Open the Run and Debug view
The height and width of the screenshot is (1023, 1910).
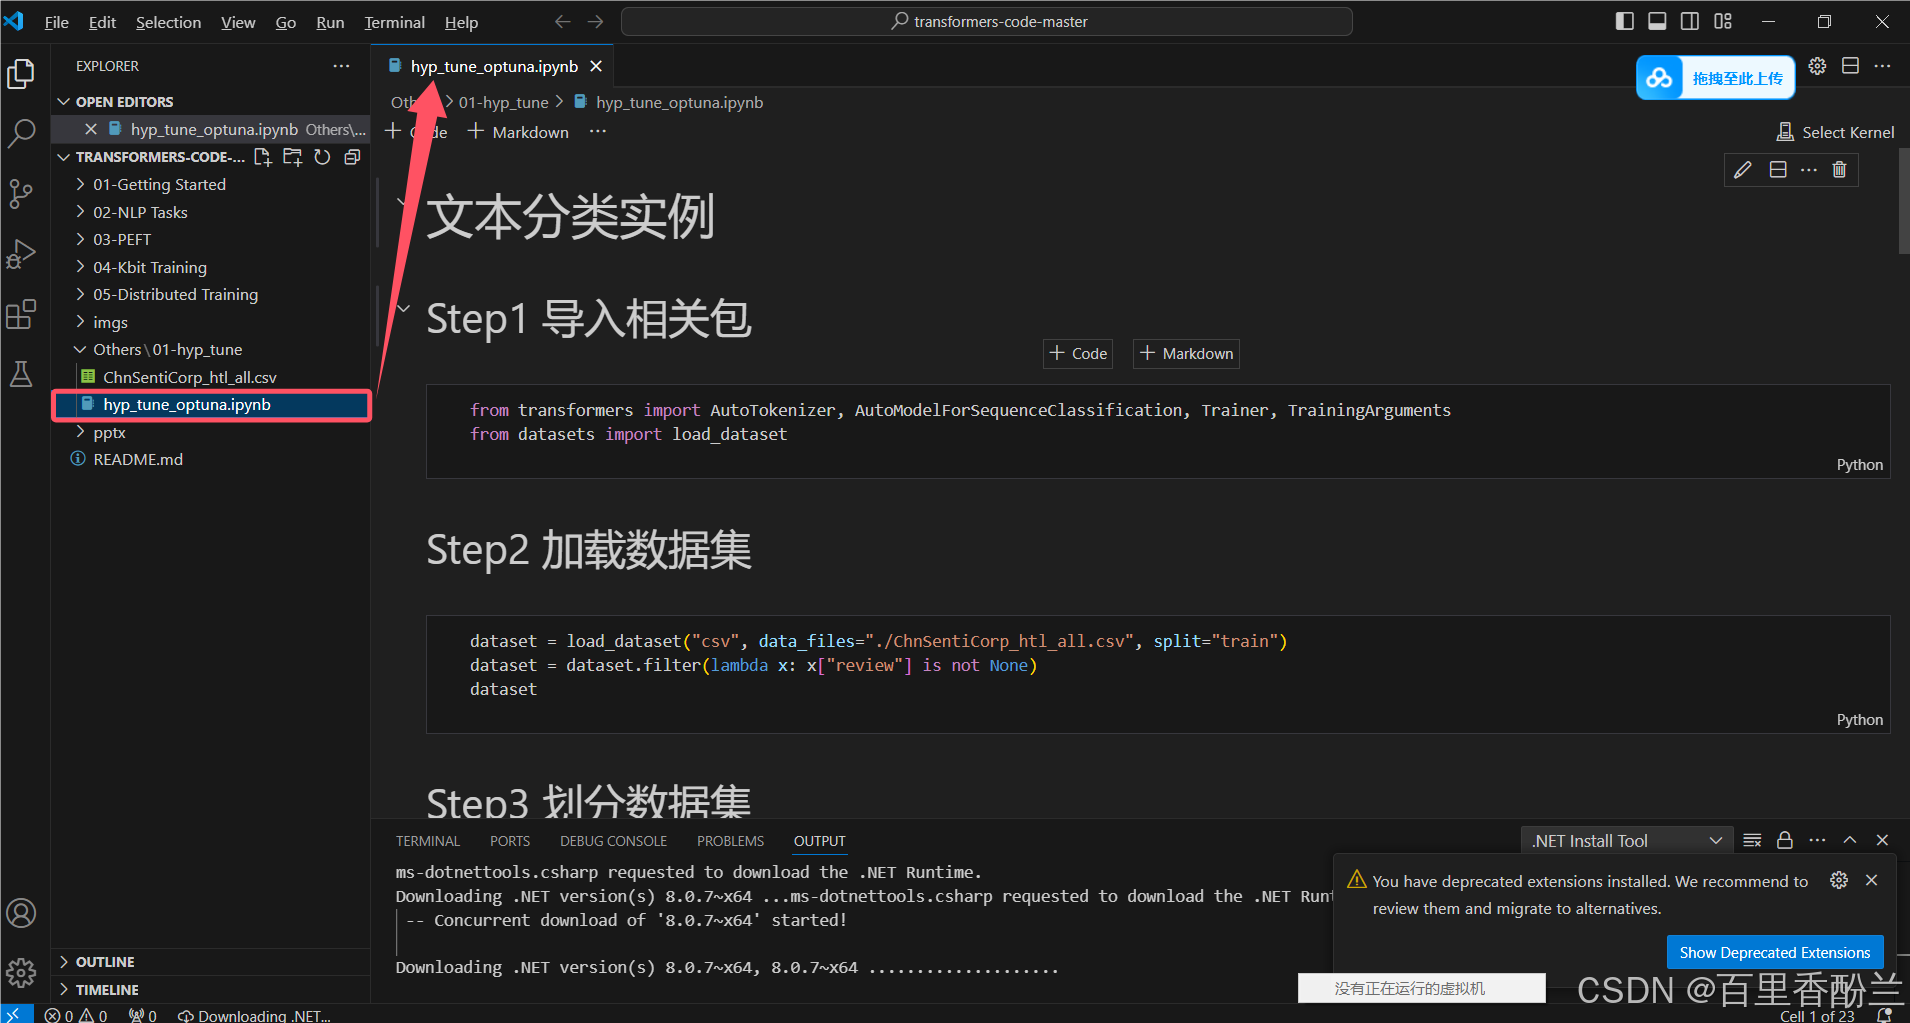click(x=21, y=254)
